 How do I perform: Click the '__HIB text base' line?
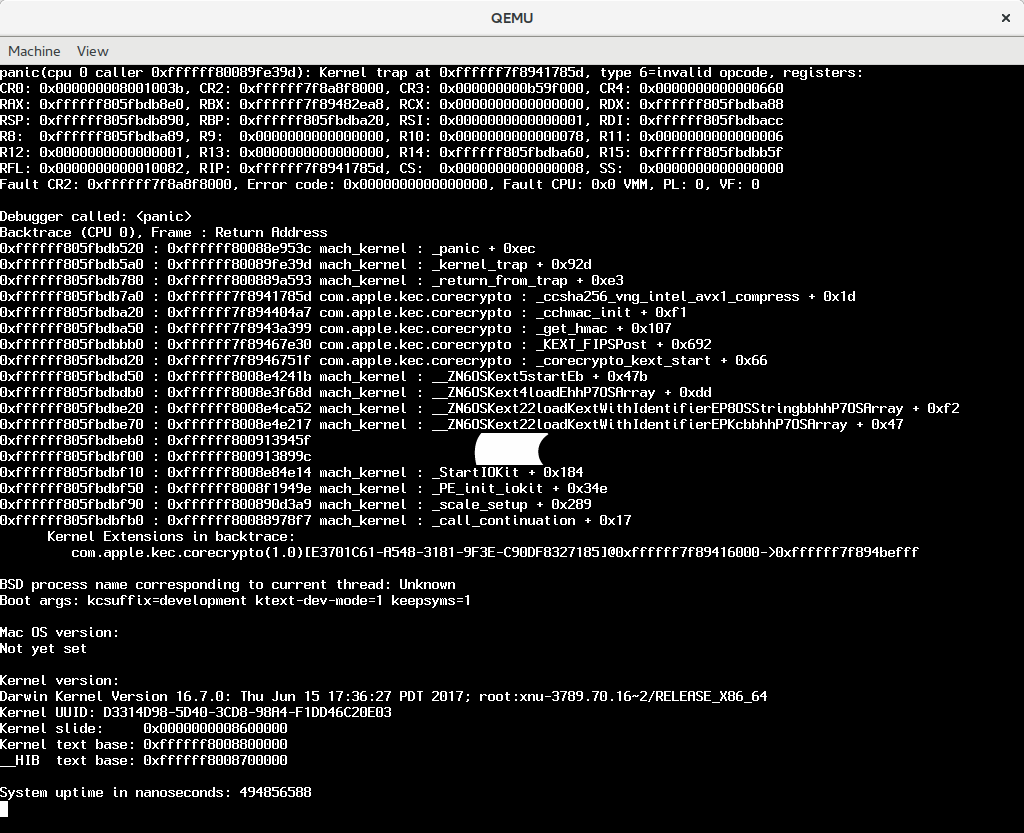pyautogui.click(x=144, y=760)
